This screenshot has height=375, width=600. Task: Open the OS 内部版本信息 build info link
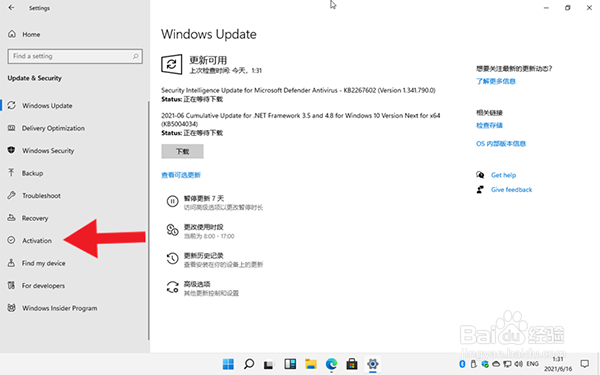click(x=501, y=144)
